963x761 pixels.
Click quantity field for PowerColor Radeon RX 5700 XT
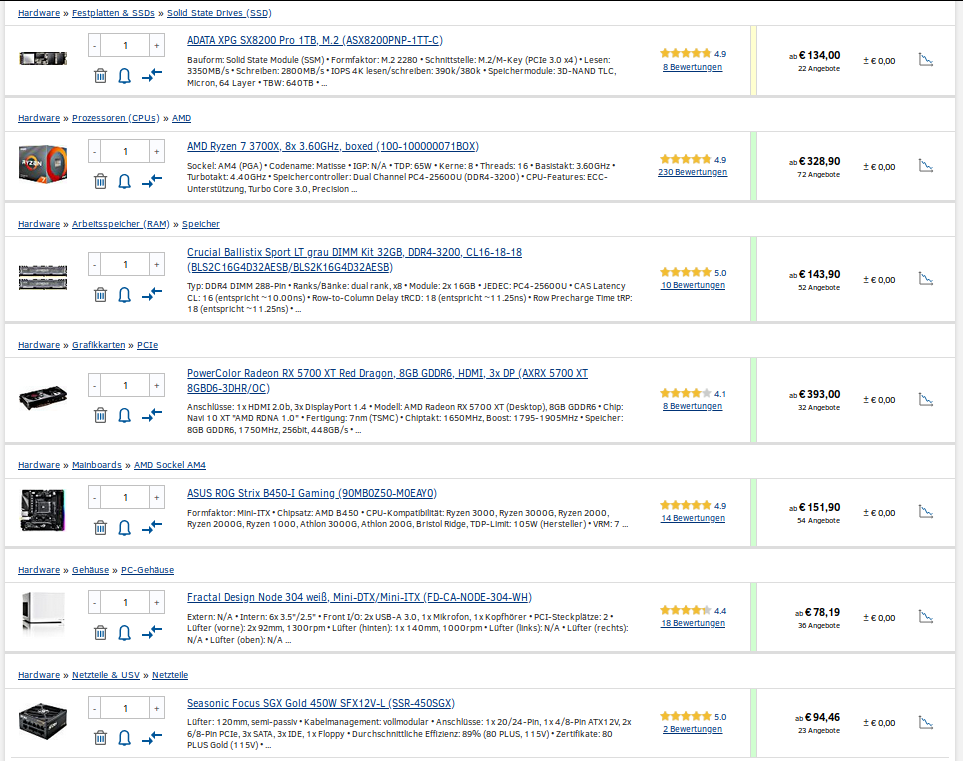[x=125, y=385]
